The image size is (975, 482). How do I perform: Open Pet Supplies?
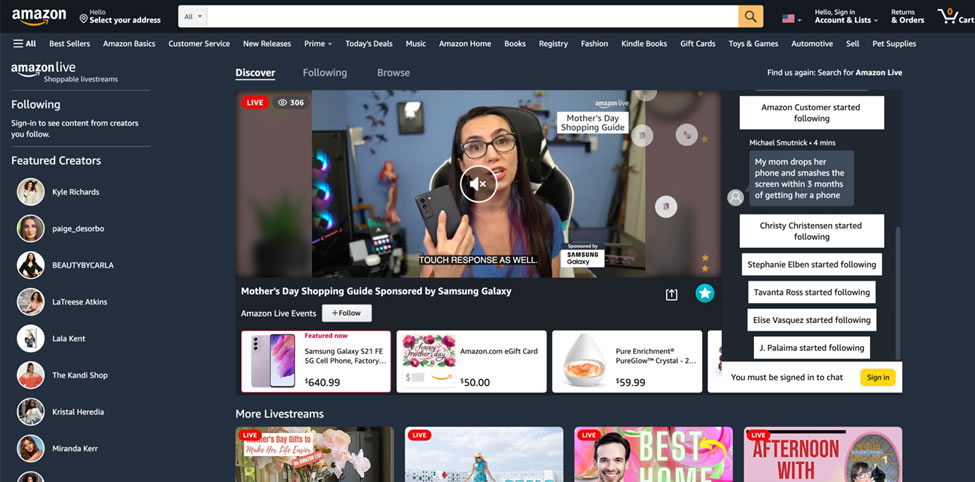(x=894, y=44)
